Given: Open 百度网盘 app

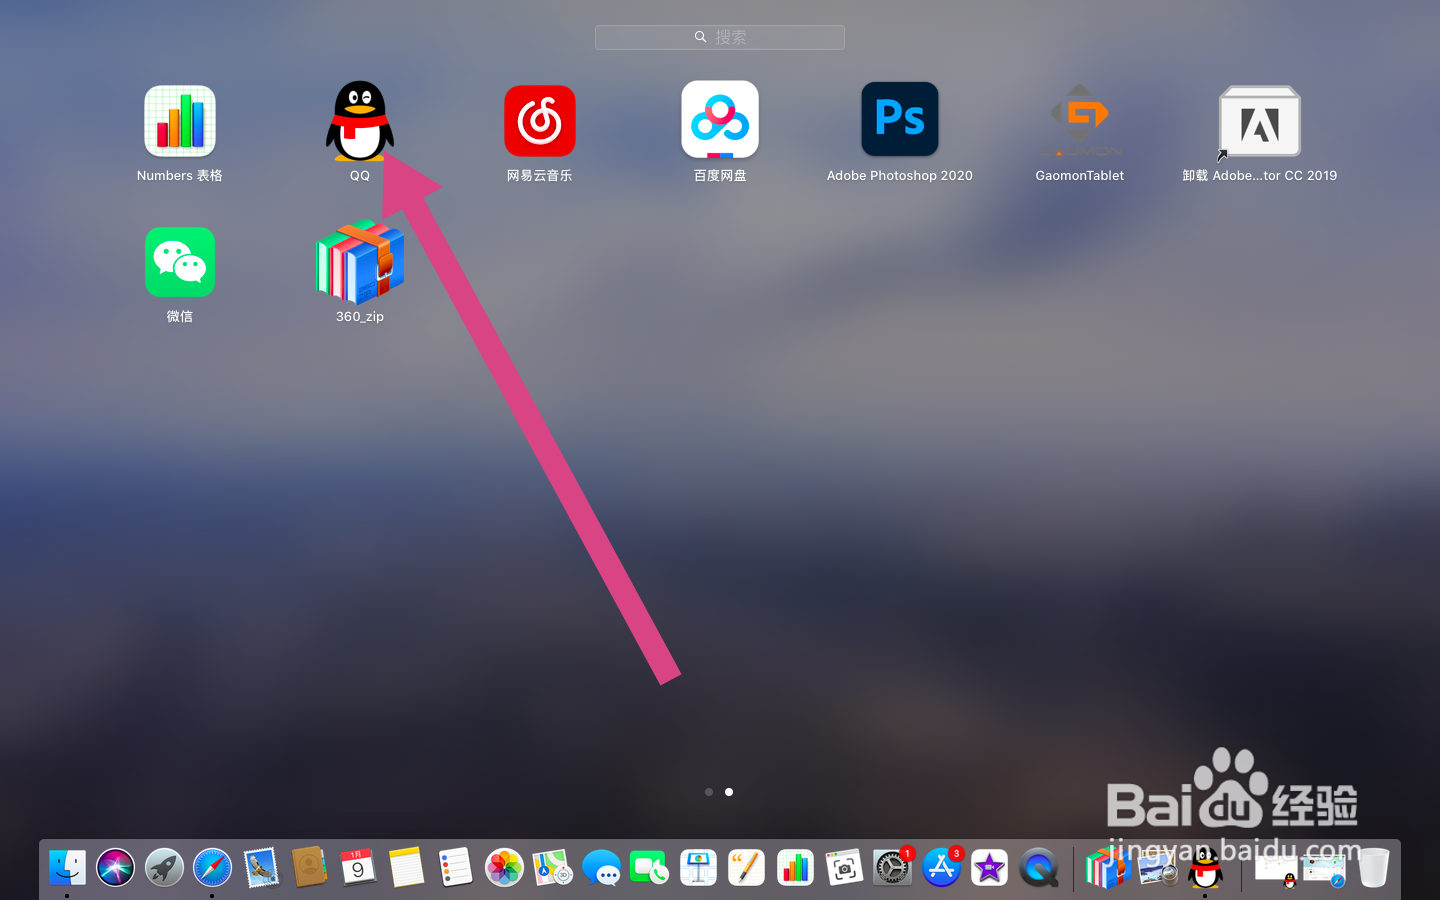Looking at the screenshot, I should pyautogui.click(x=720, y=120).
